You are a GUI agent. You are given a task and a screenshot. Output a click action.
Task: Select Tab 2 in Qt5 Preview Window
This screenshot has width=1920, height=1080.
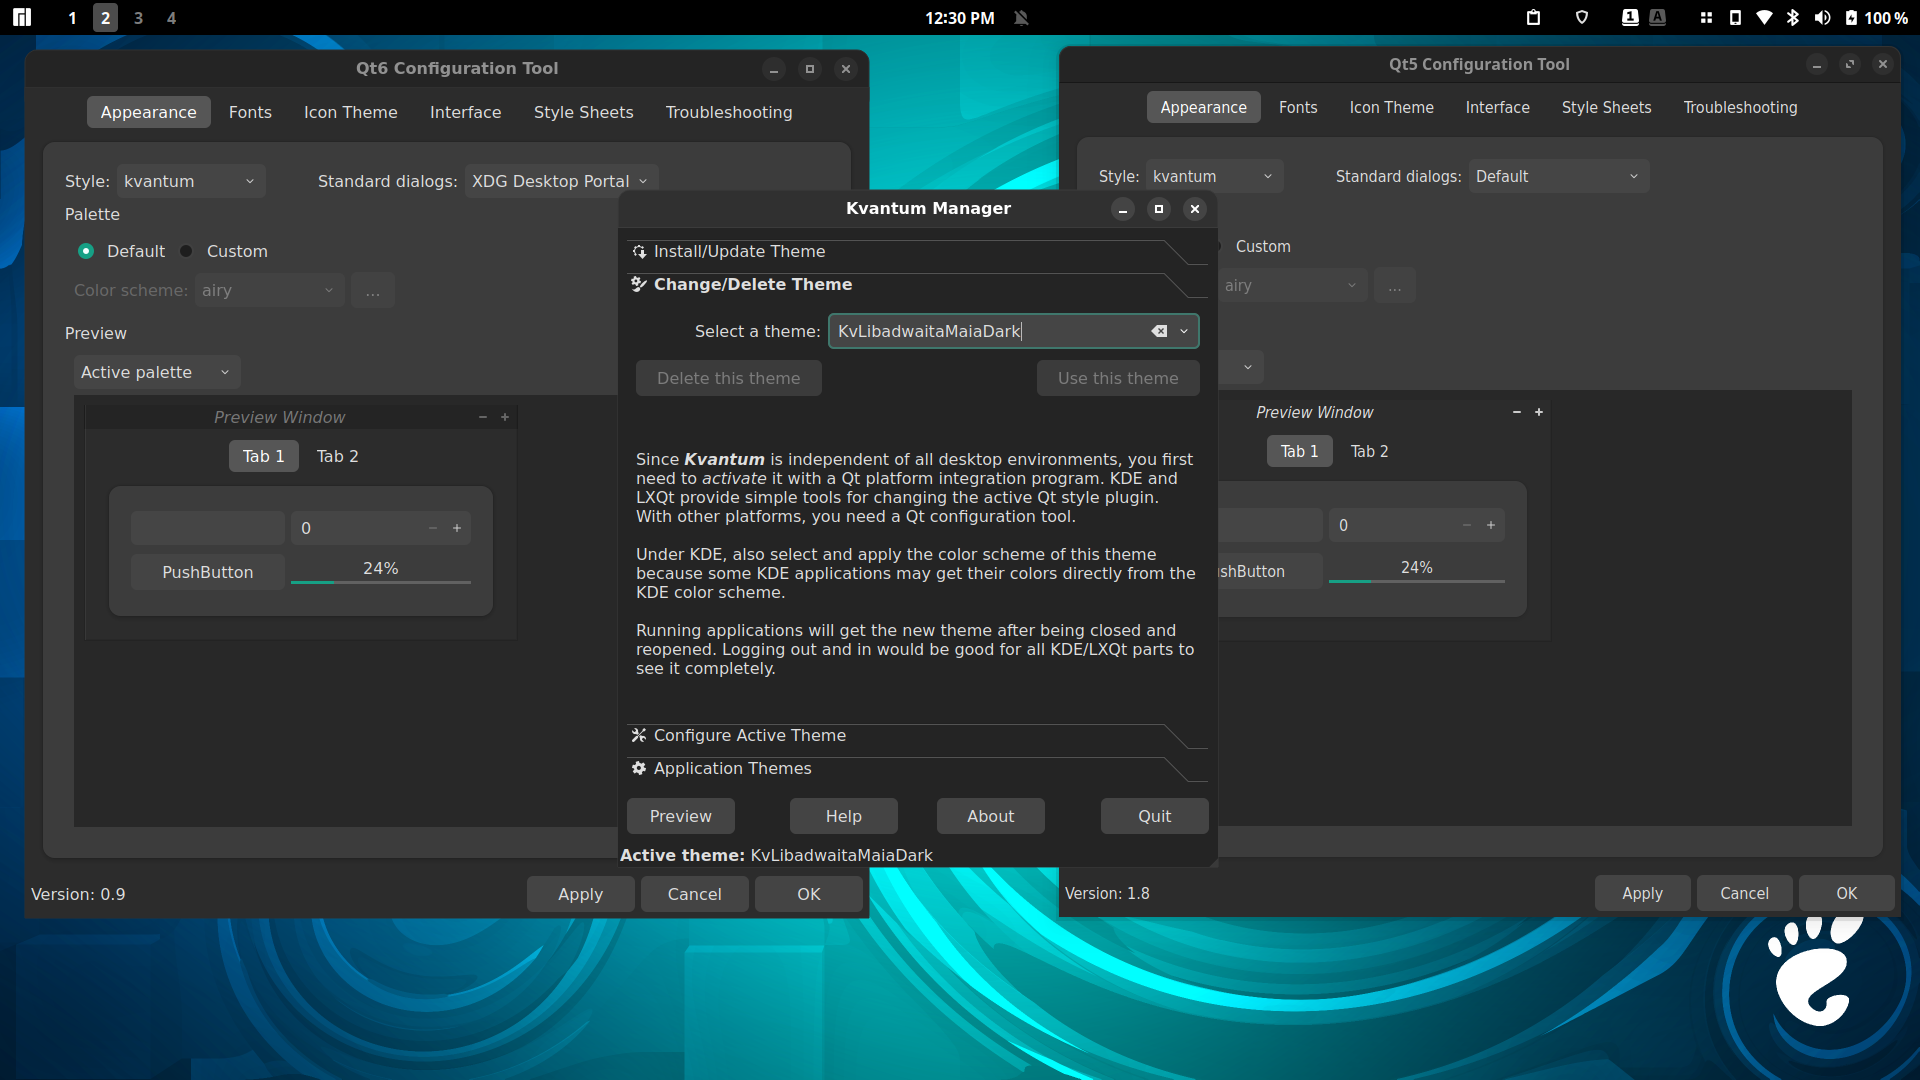[x=1369, y=451]
